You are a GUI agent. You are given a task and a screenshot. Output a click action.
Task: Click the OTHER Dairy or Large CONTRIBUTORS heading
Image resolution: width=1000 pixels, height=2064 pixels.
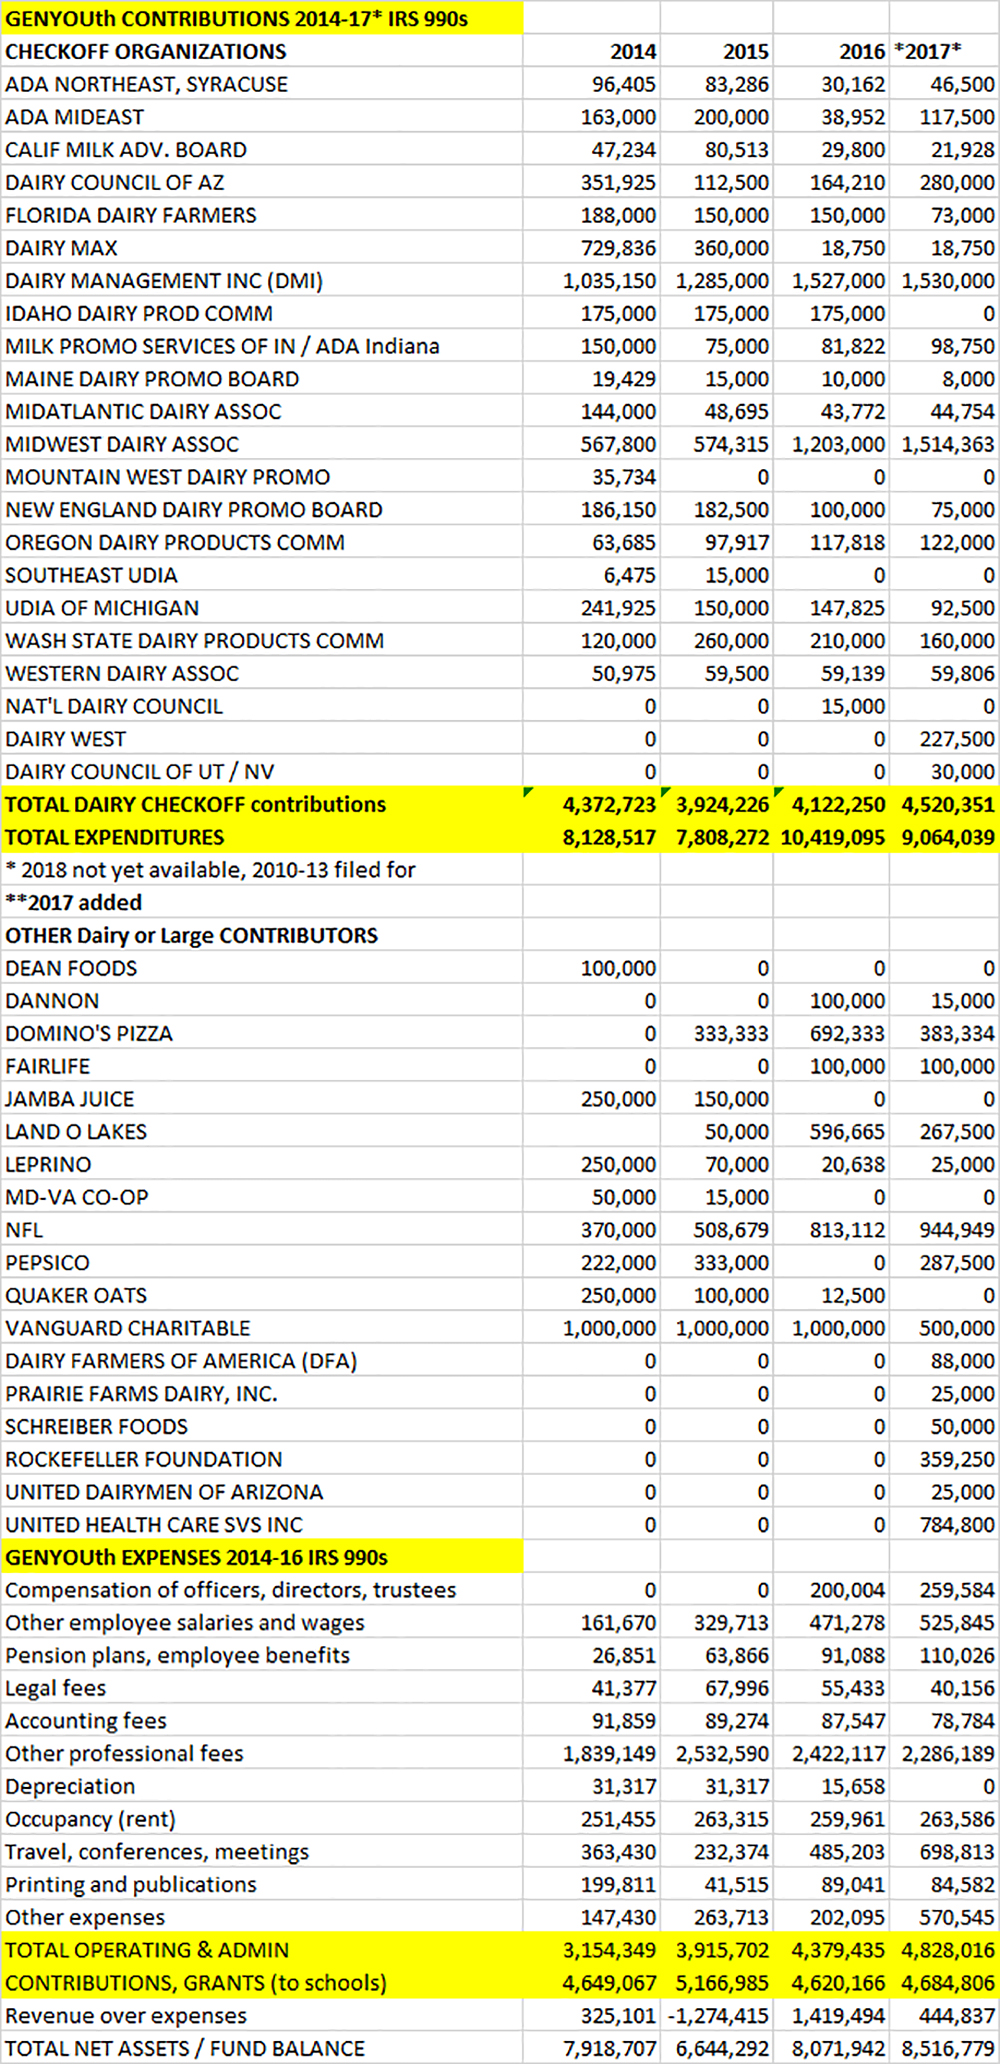(192, 936)
